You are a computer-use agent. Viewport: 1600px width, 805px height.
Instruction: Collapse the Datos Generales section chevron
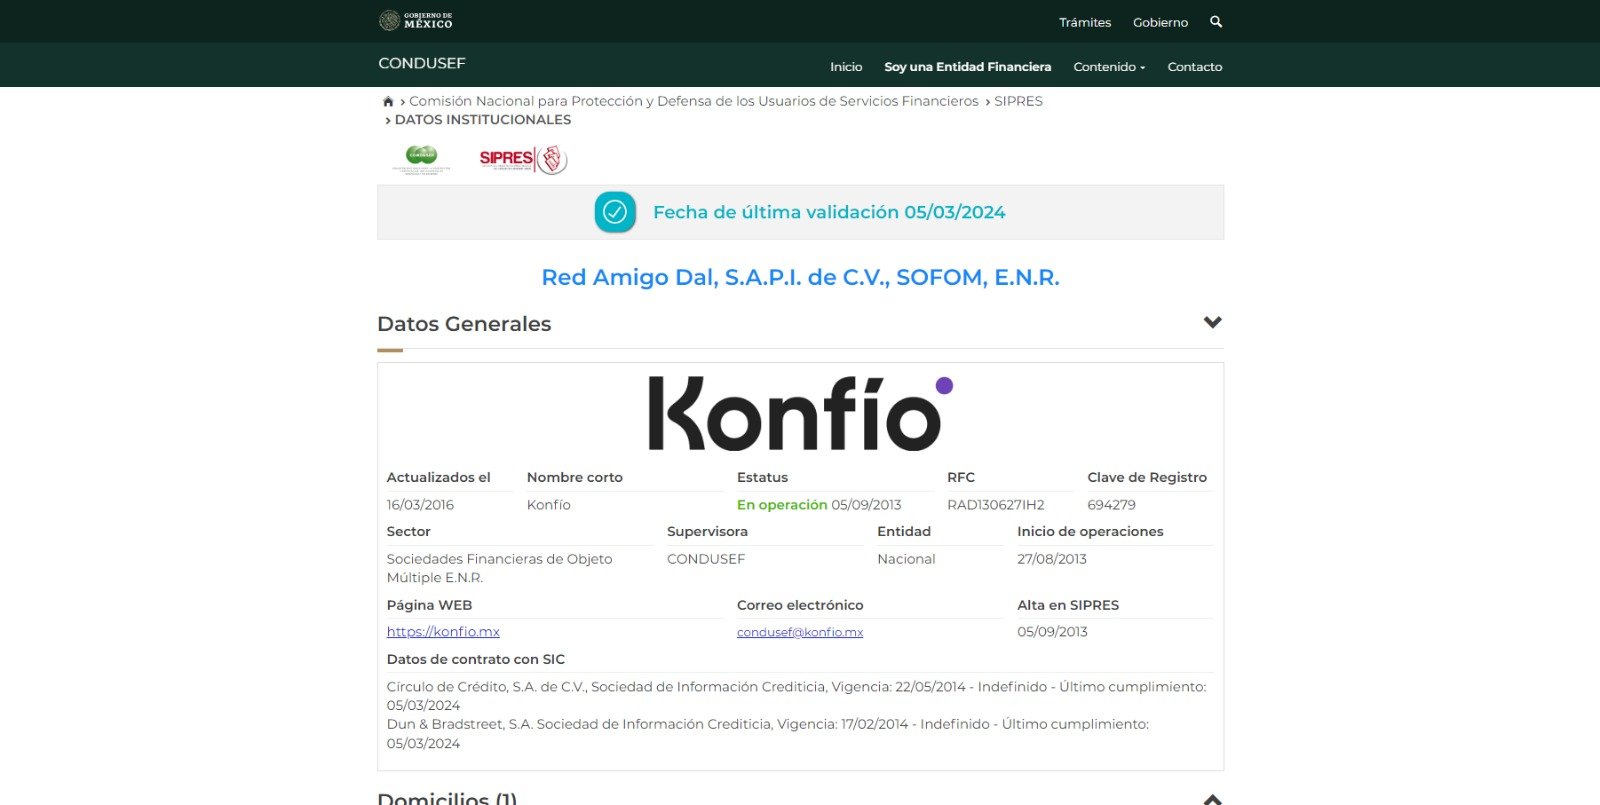pos(1213,322)
